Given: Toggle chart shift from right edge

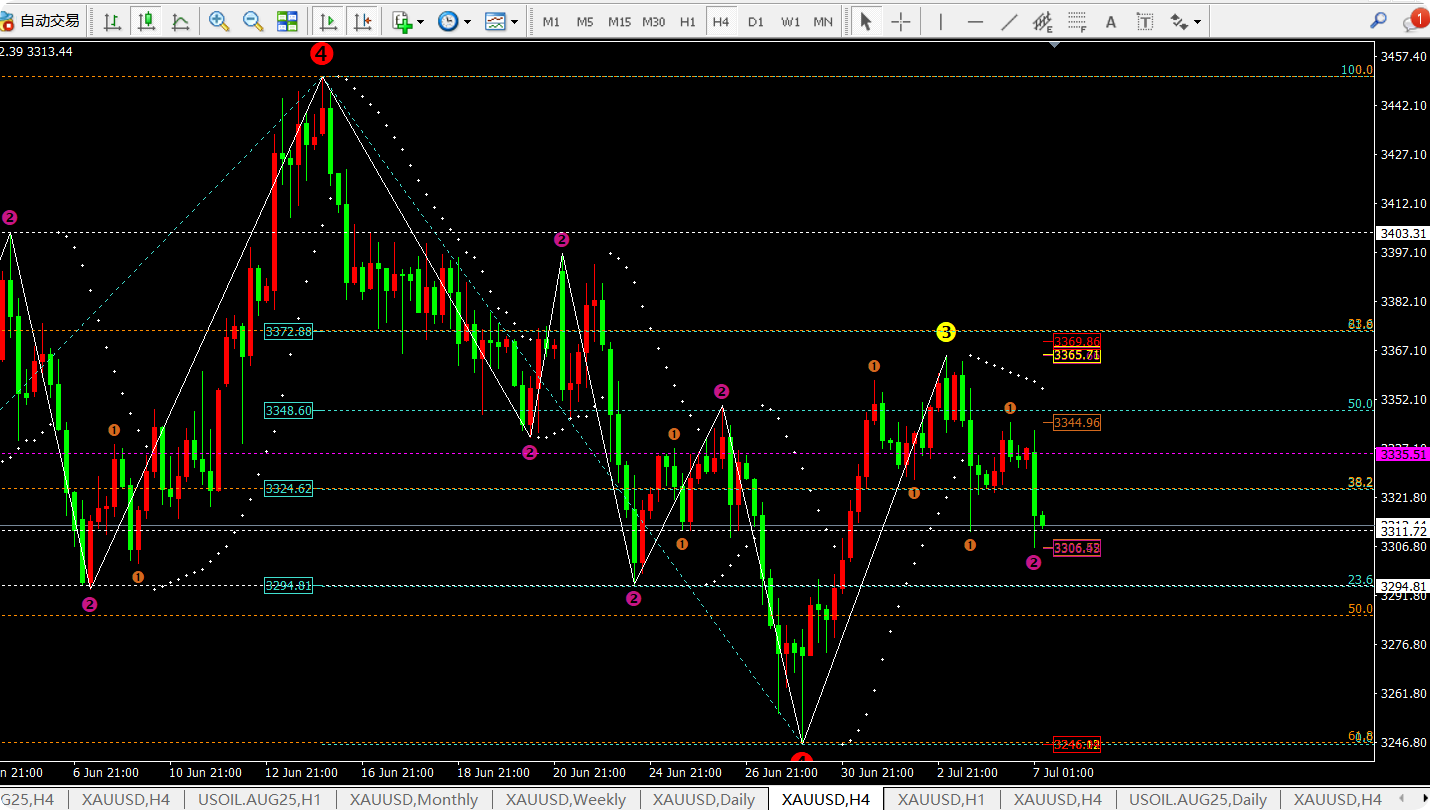Looking at the screenshot, I should (362, 21).
